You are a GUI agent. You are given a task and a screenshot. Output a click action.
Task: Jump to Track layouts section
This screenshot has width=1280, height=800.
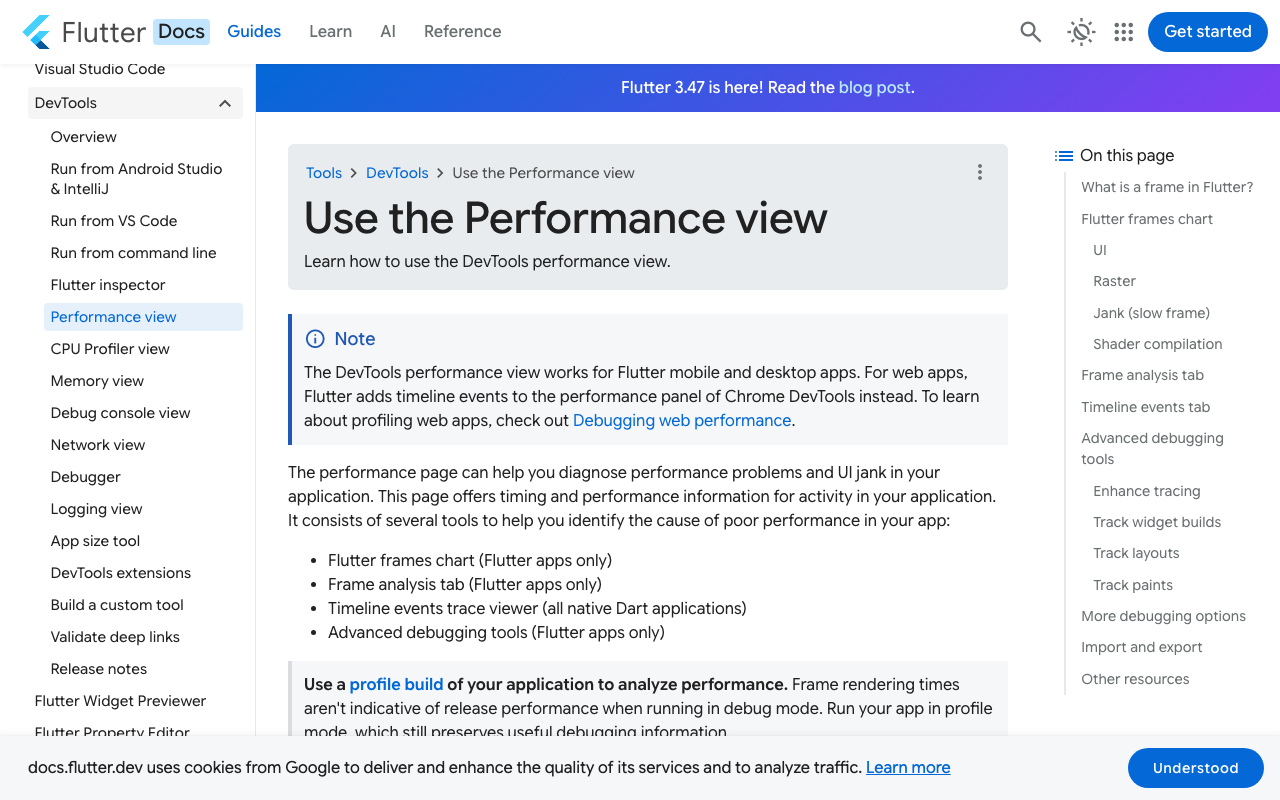1136,553
